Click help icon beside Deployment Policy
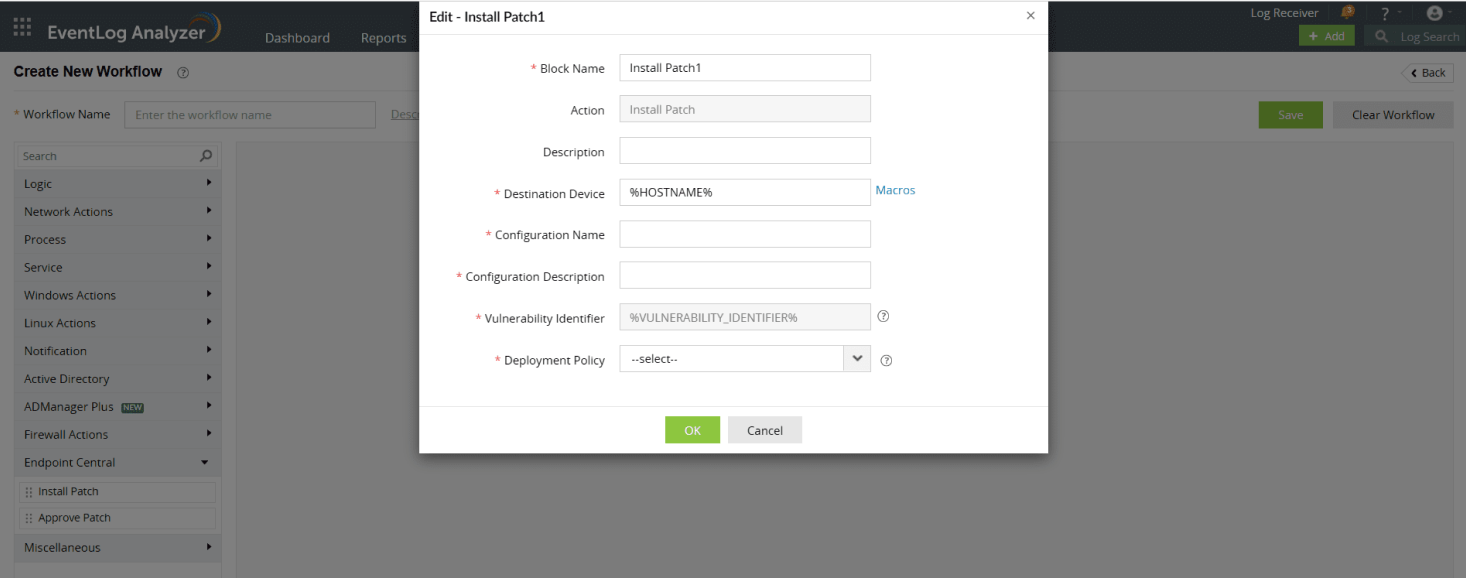This screenshot has height=578, width=1466. [x=886, y=361]
